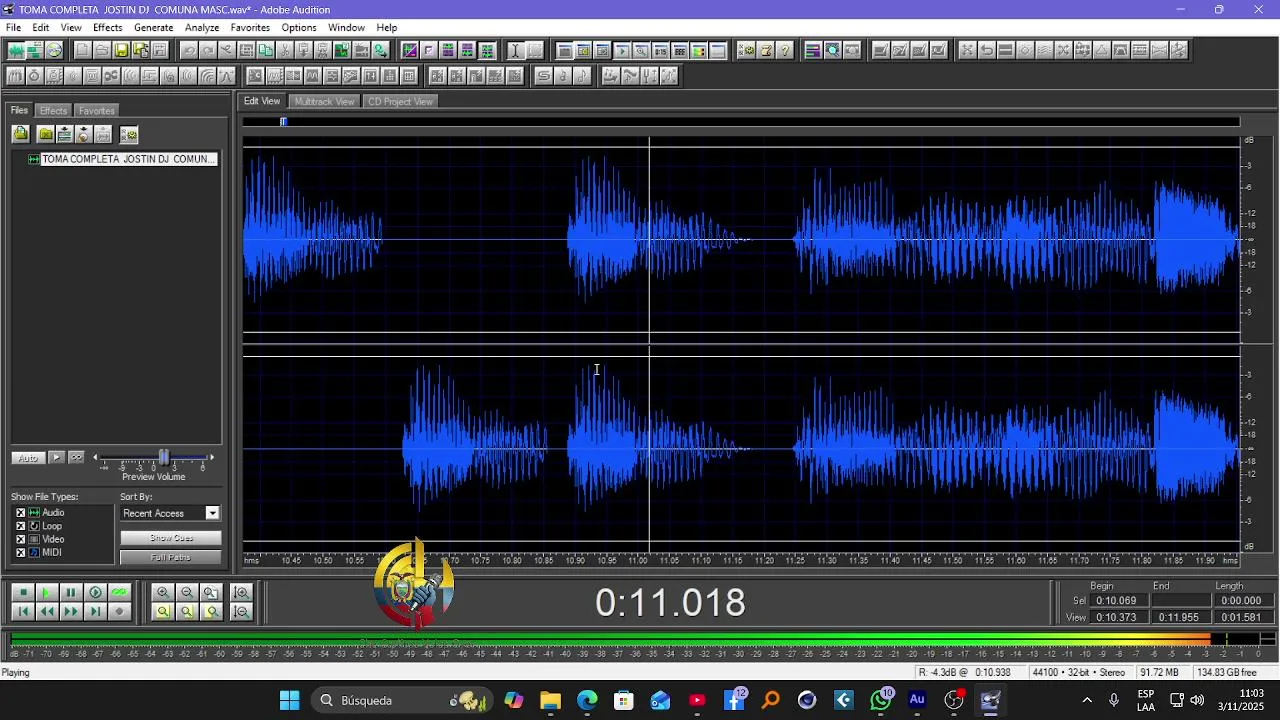1280x720 pixels.
Task: Open Adobe Audition Au taskbar icon
Action: tap(917, 700)
